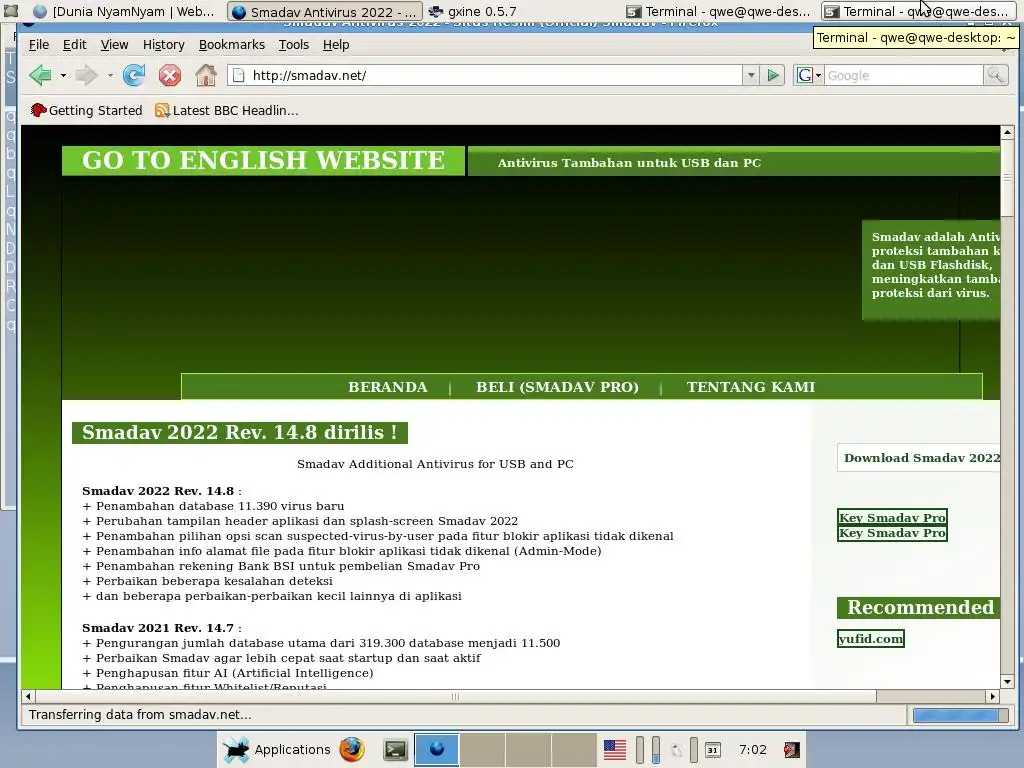Open the Getting Started bookmark
Screen dimensions: 1024x768
86,110
